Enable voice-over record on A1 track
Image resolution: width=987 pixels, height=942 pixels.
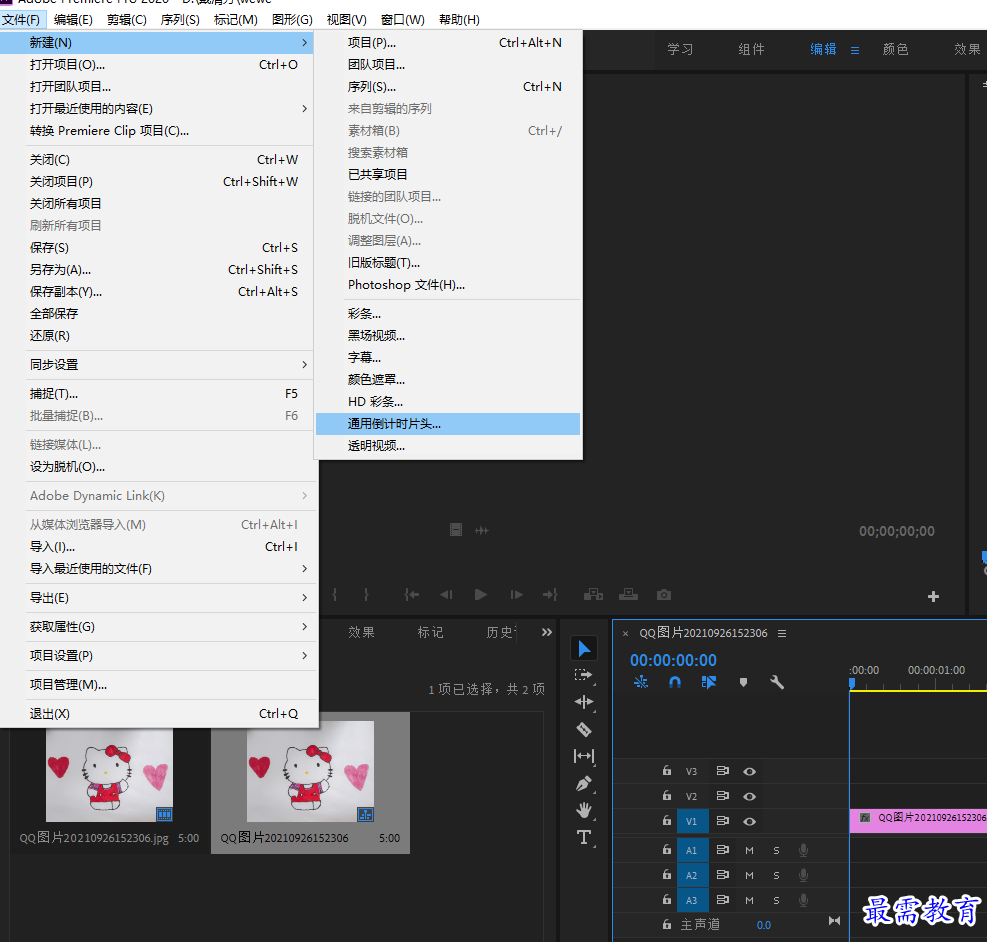[x=803, y=850]
